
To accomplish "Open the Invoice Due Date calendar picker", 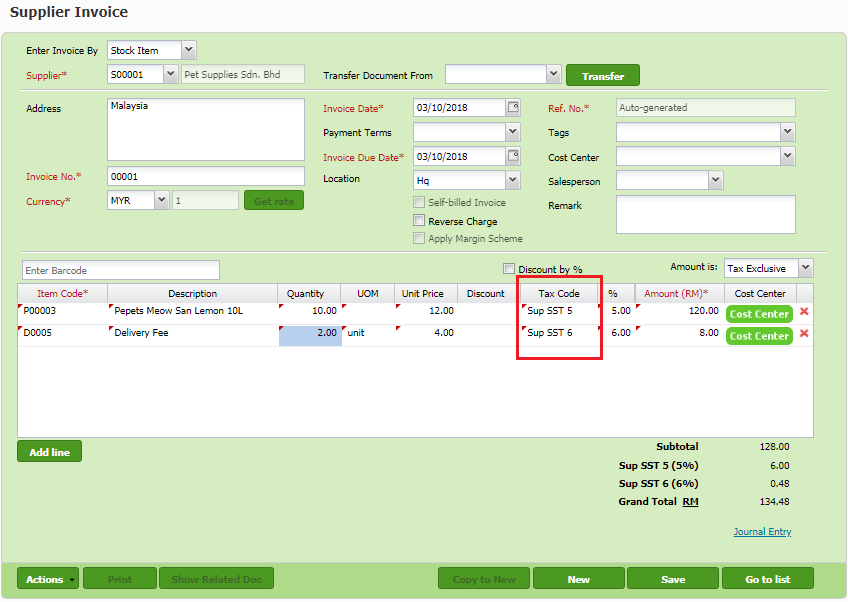I will [513, 156].
